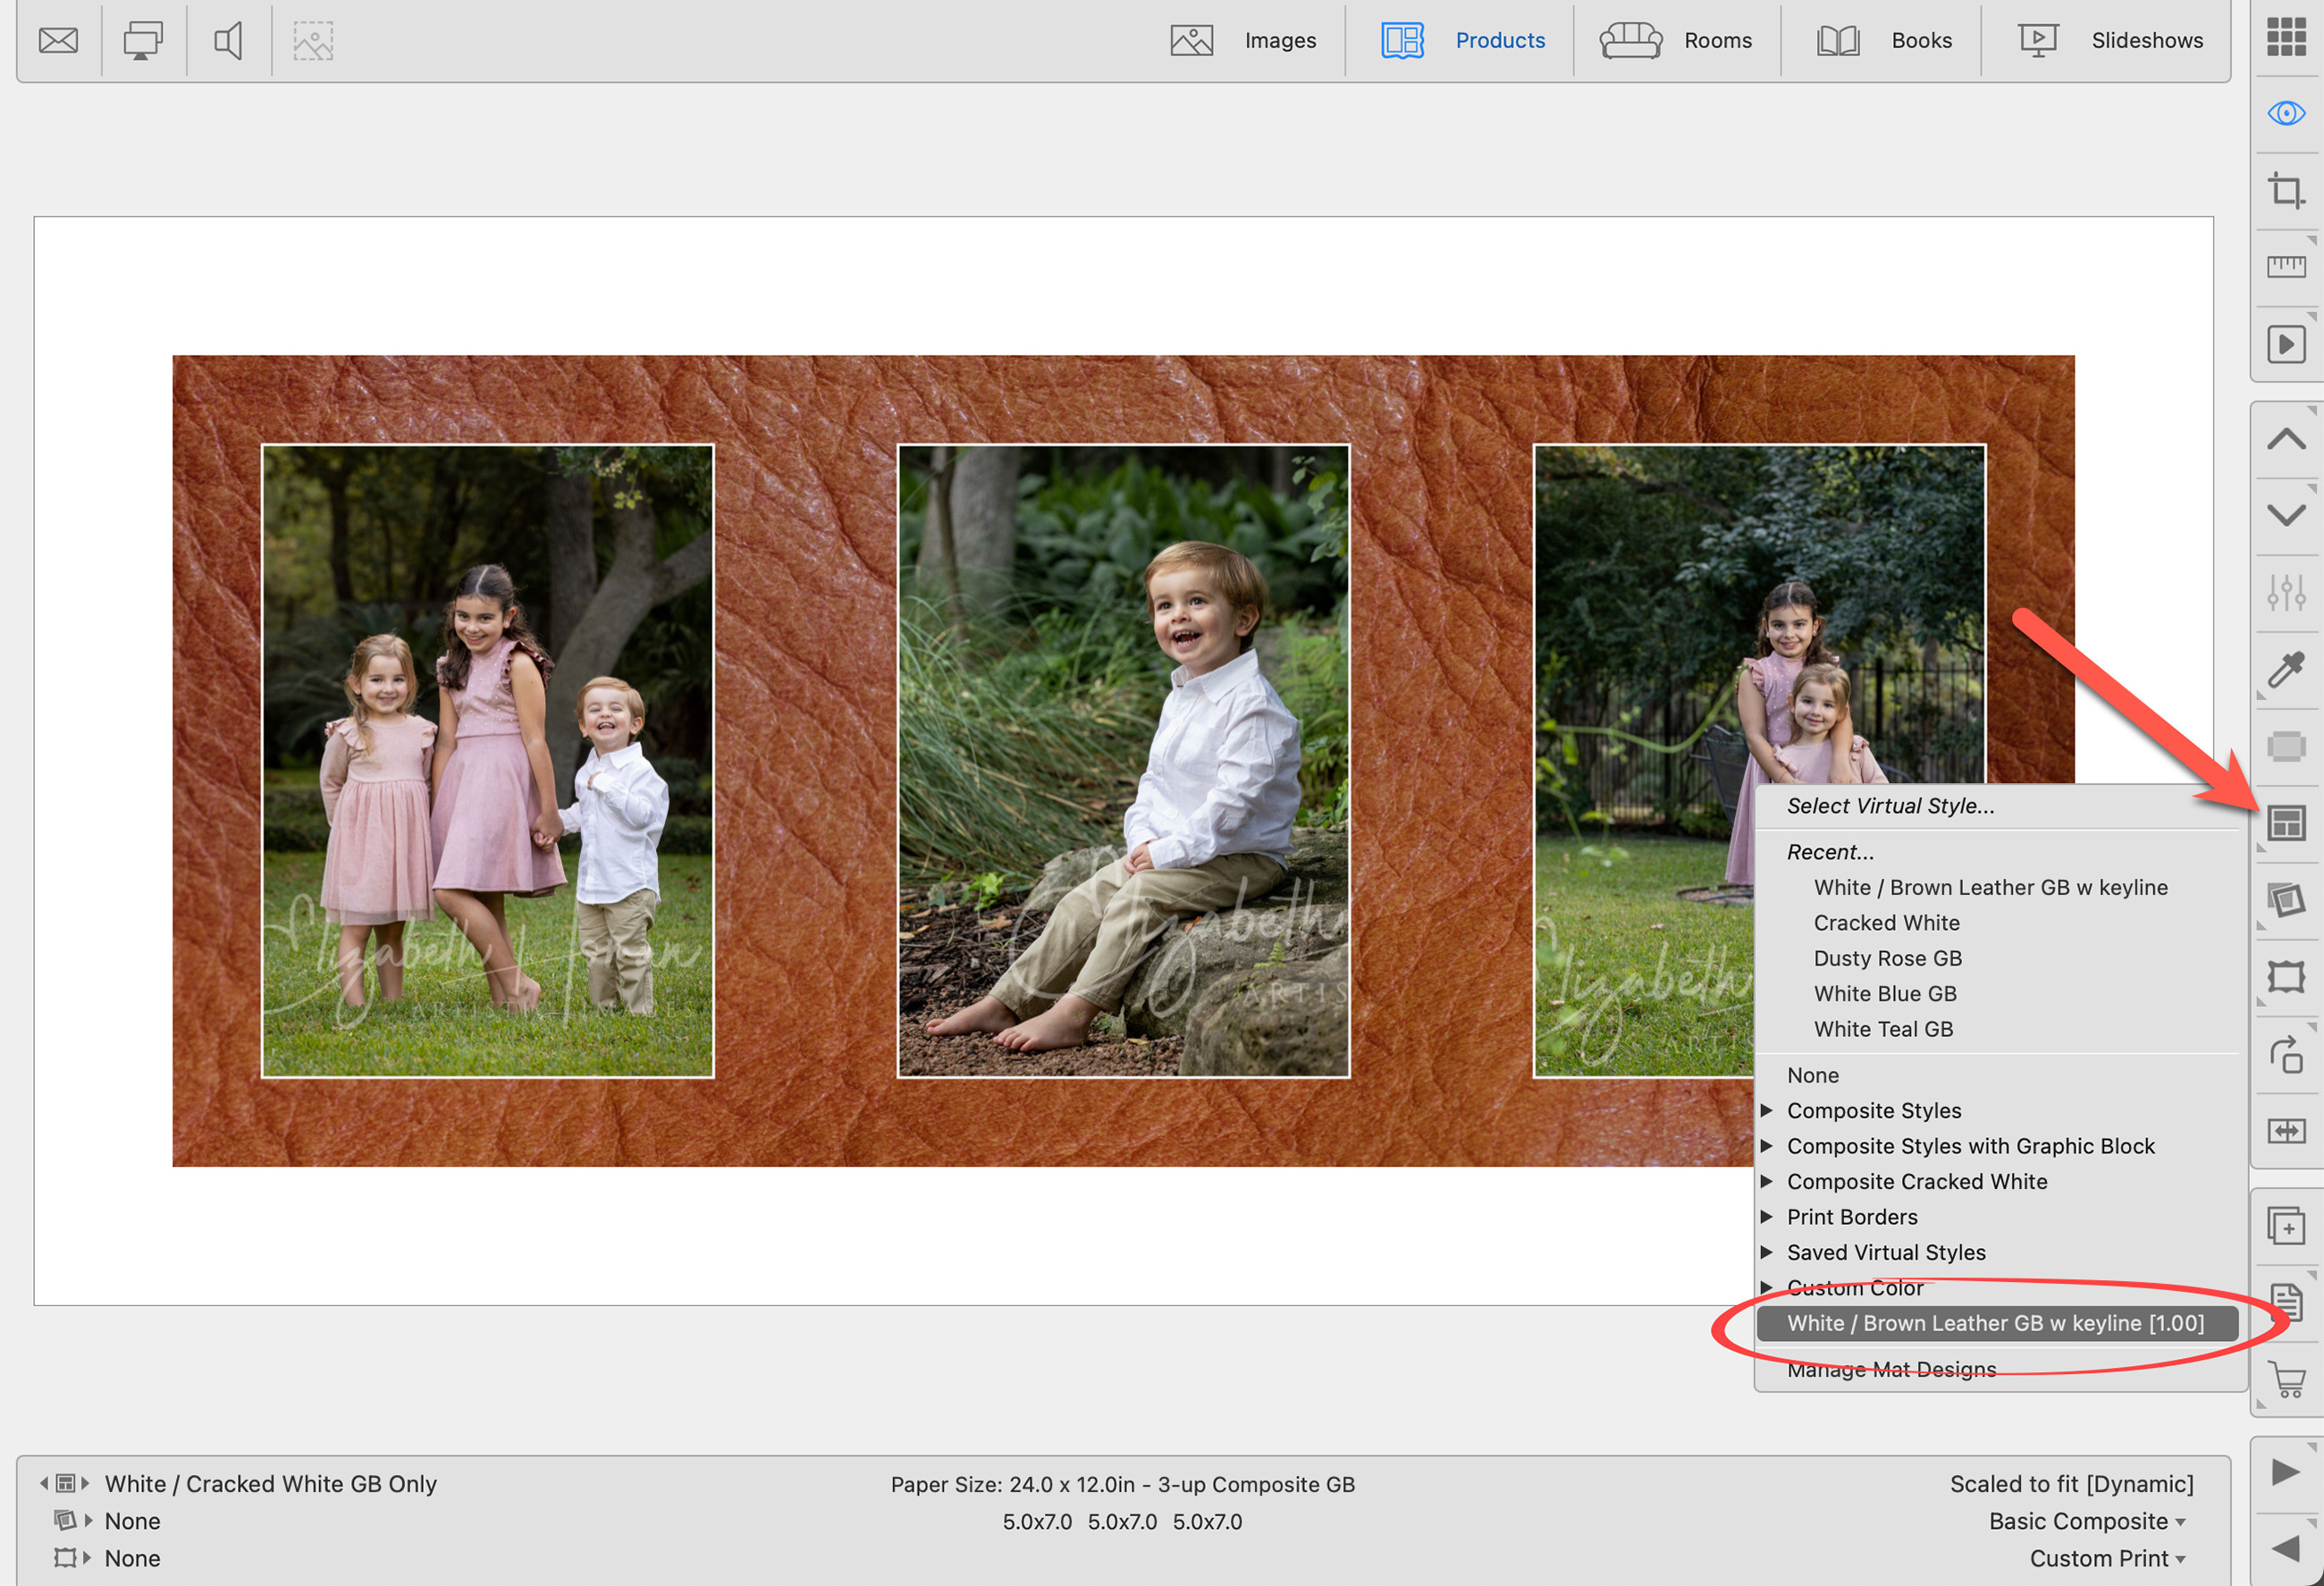The width and height of the screenshot is (2324, 1586).
Task: Click the rotate image icon
Action: [2286, 1054]
